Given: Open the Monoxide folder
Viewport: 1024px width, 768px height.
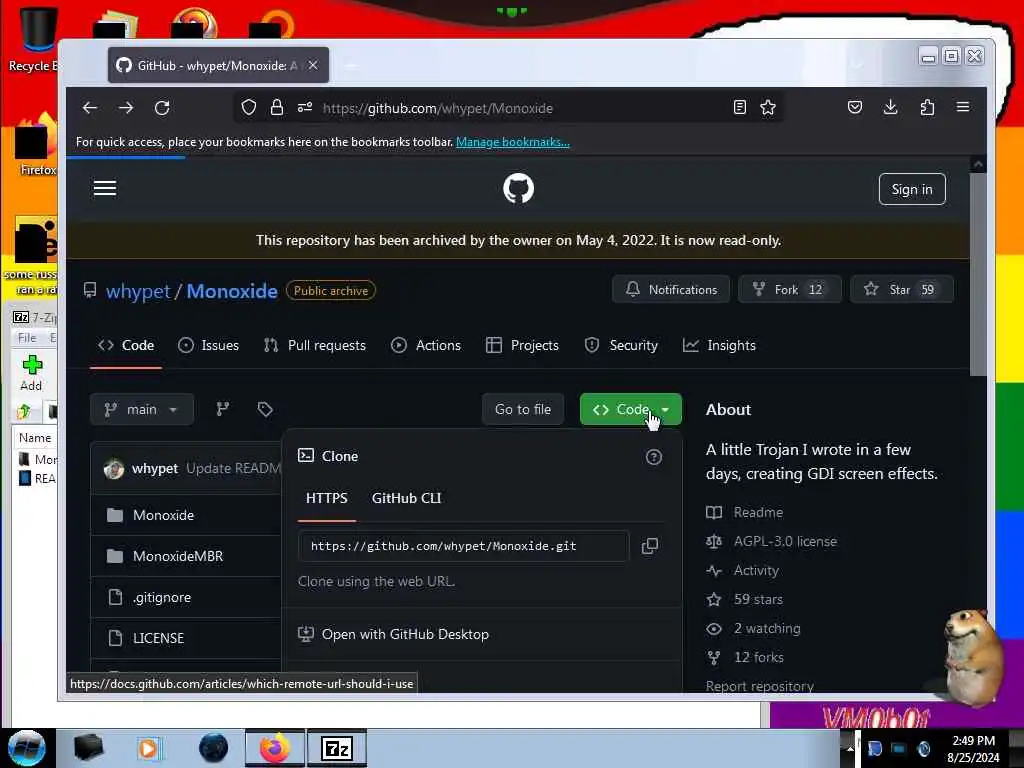Looking at the screenshot, I should (163, 515).
